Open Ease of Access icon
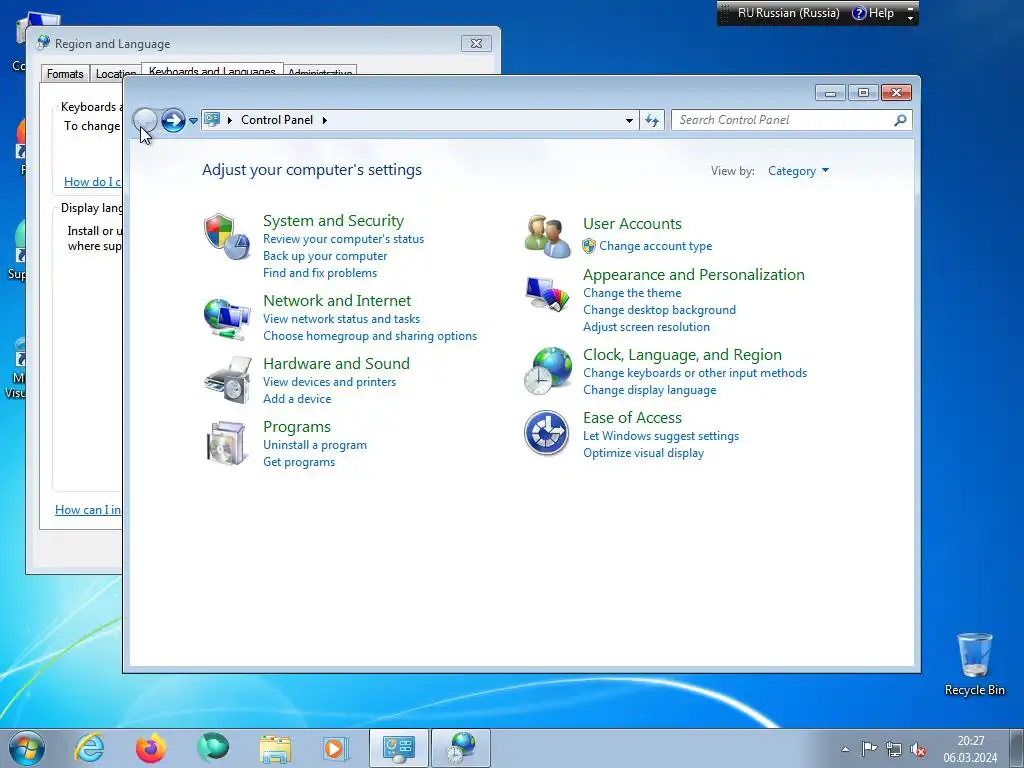1024x768 pixels. tap(547, 433)
